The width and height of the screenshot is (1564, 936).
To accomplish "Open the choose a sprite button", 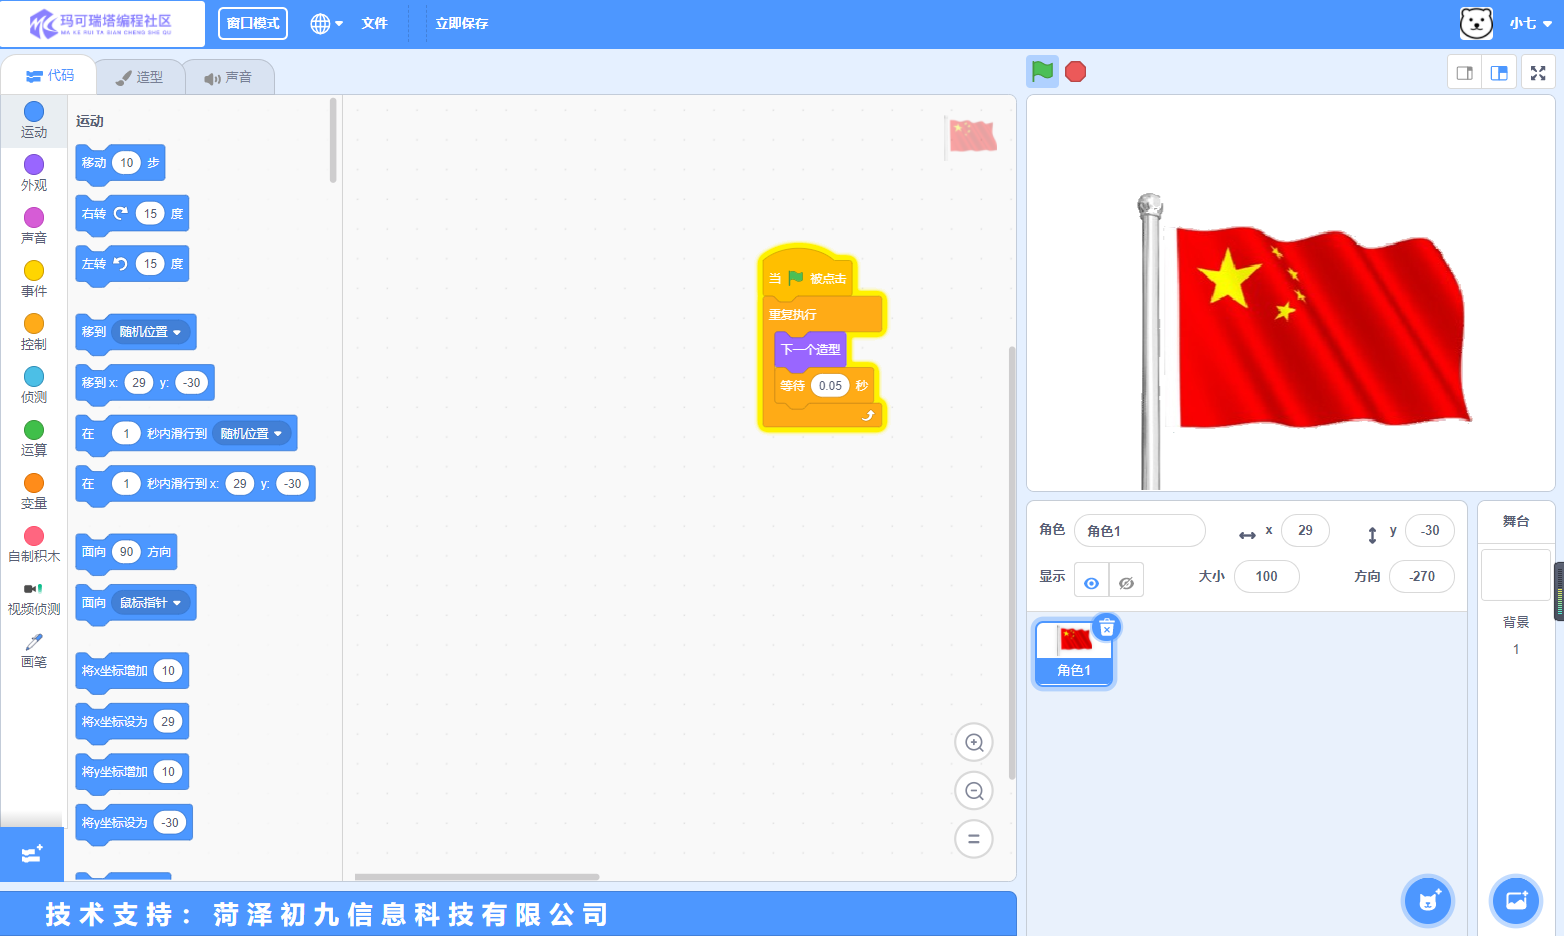I will click(1428, 900).
